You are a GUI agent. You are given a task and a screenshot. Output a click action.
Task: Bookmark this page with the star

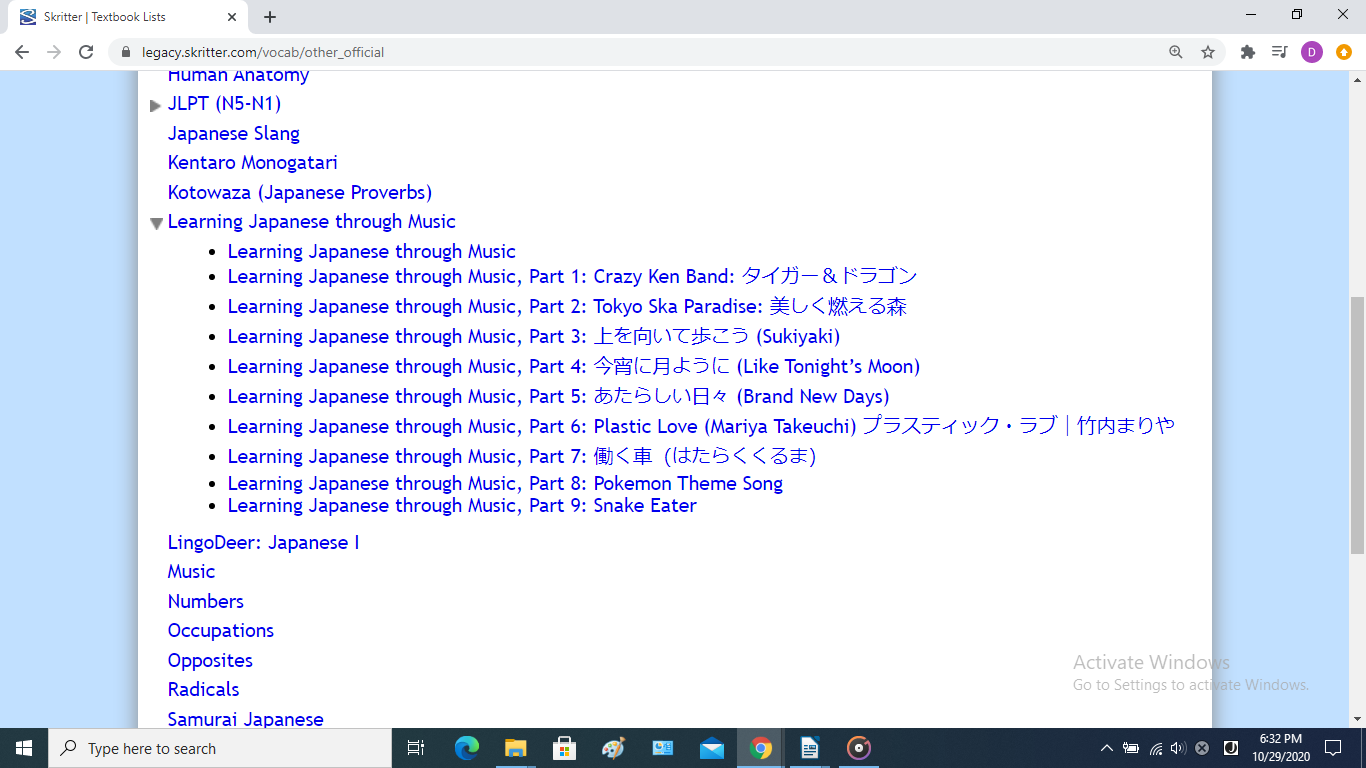tap(1208, 52)
